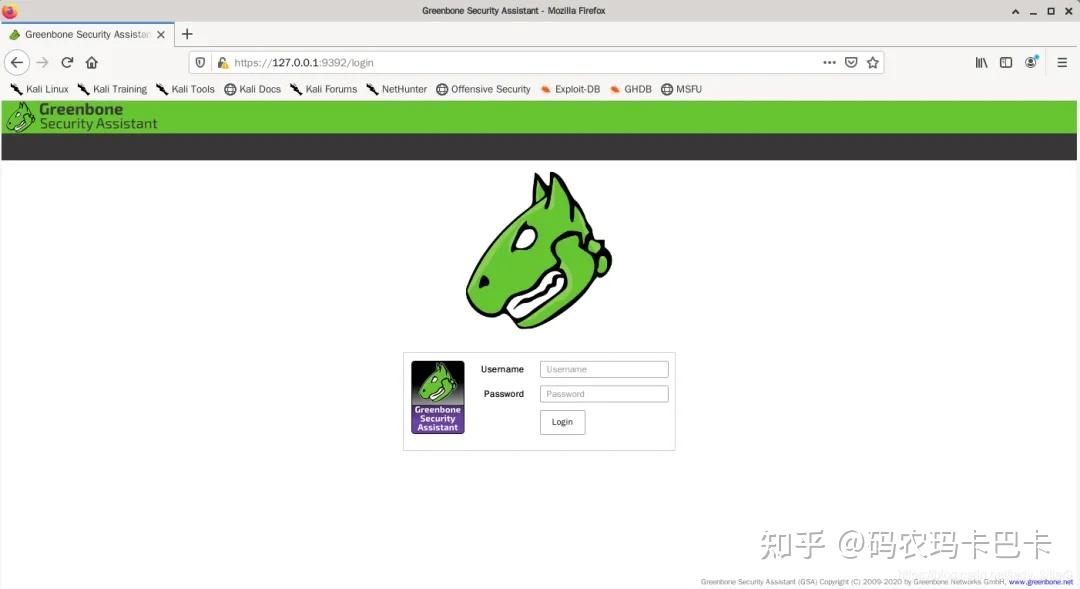Click the tracking protection shield icon
The height and width of the screenshot is (589, 1080).
[200, 62]
